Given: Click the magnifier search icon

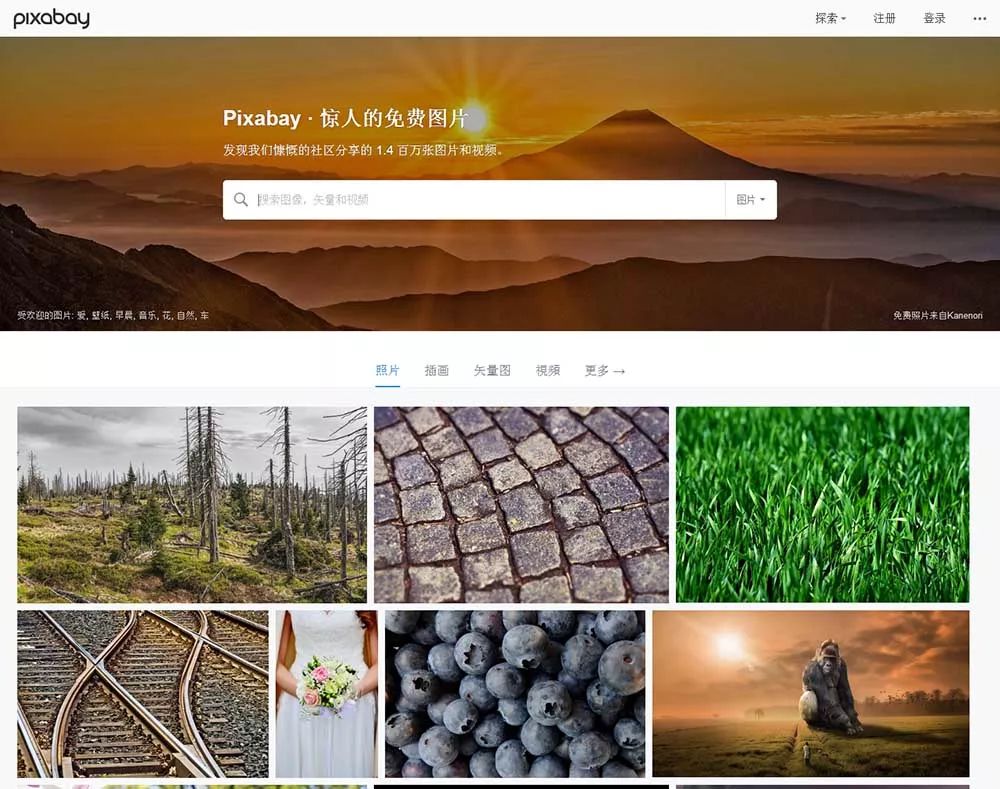Looking at the screenshot, I should coord(240,200).
